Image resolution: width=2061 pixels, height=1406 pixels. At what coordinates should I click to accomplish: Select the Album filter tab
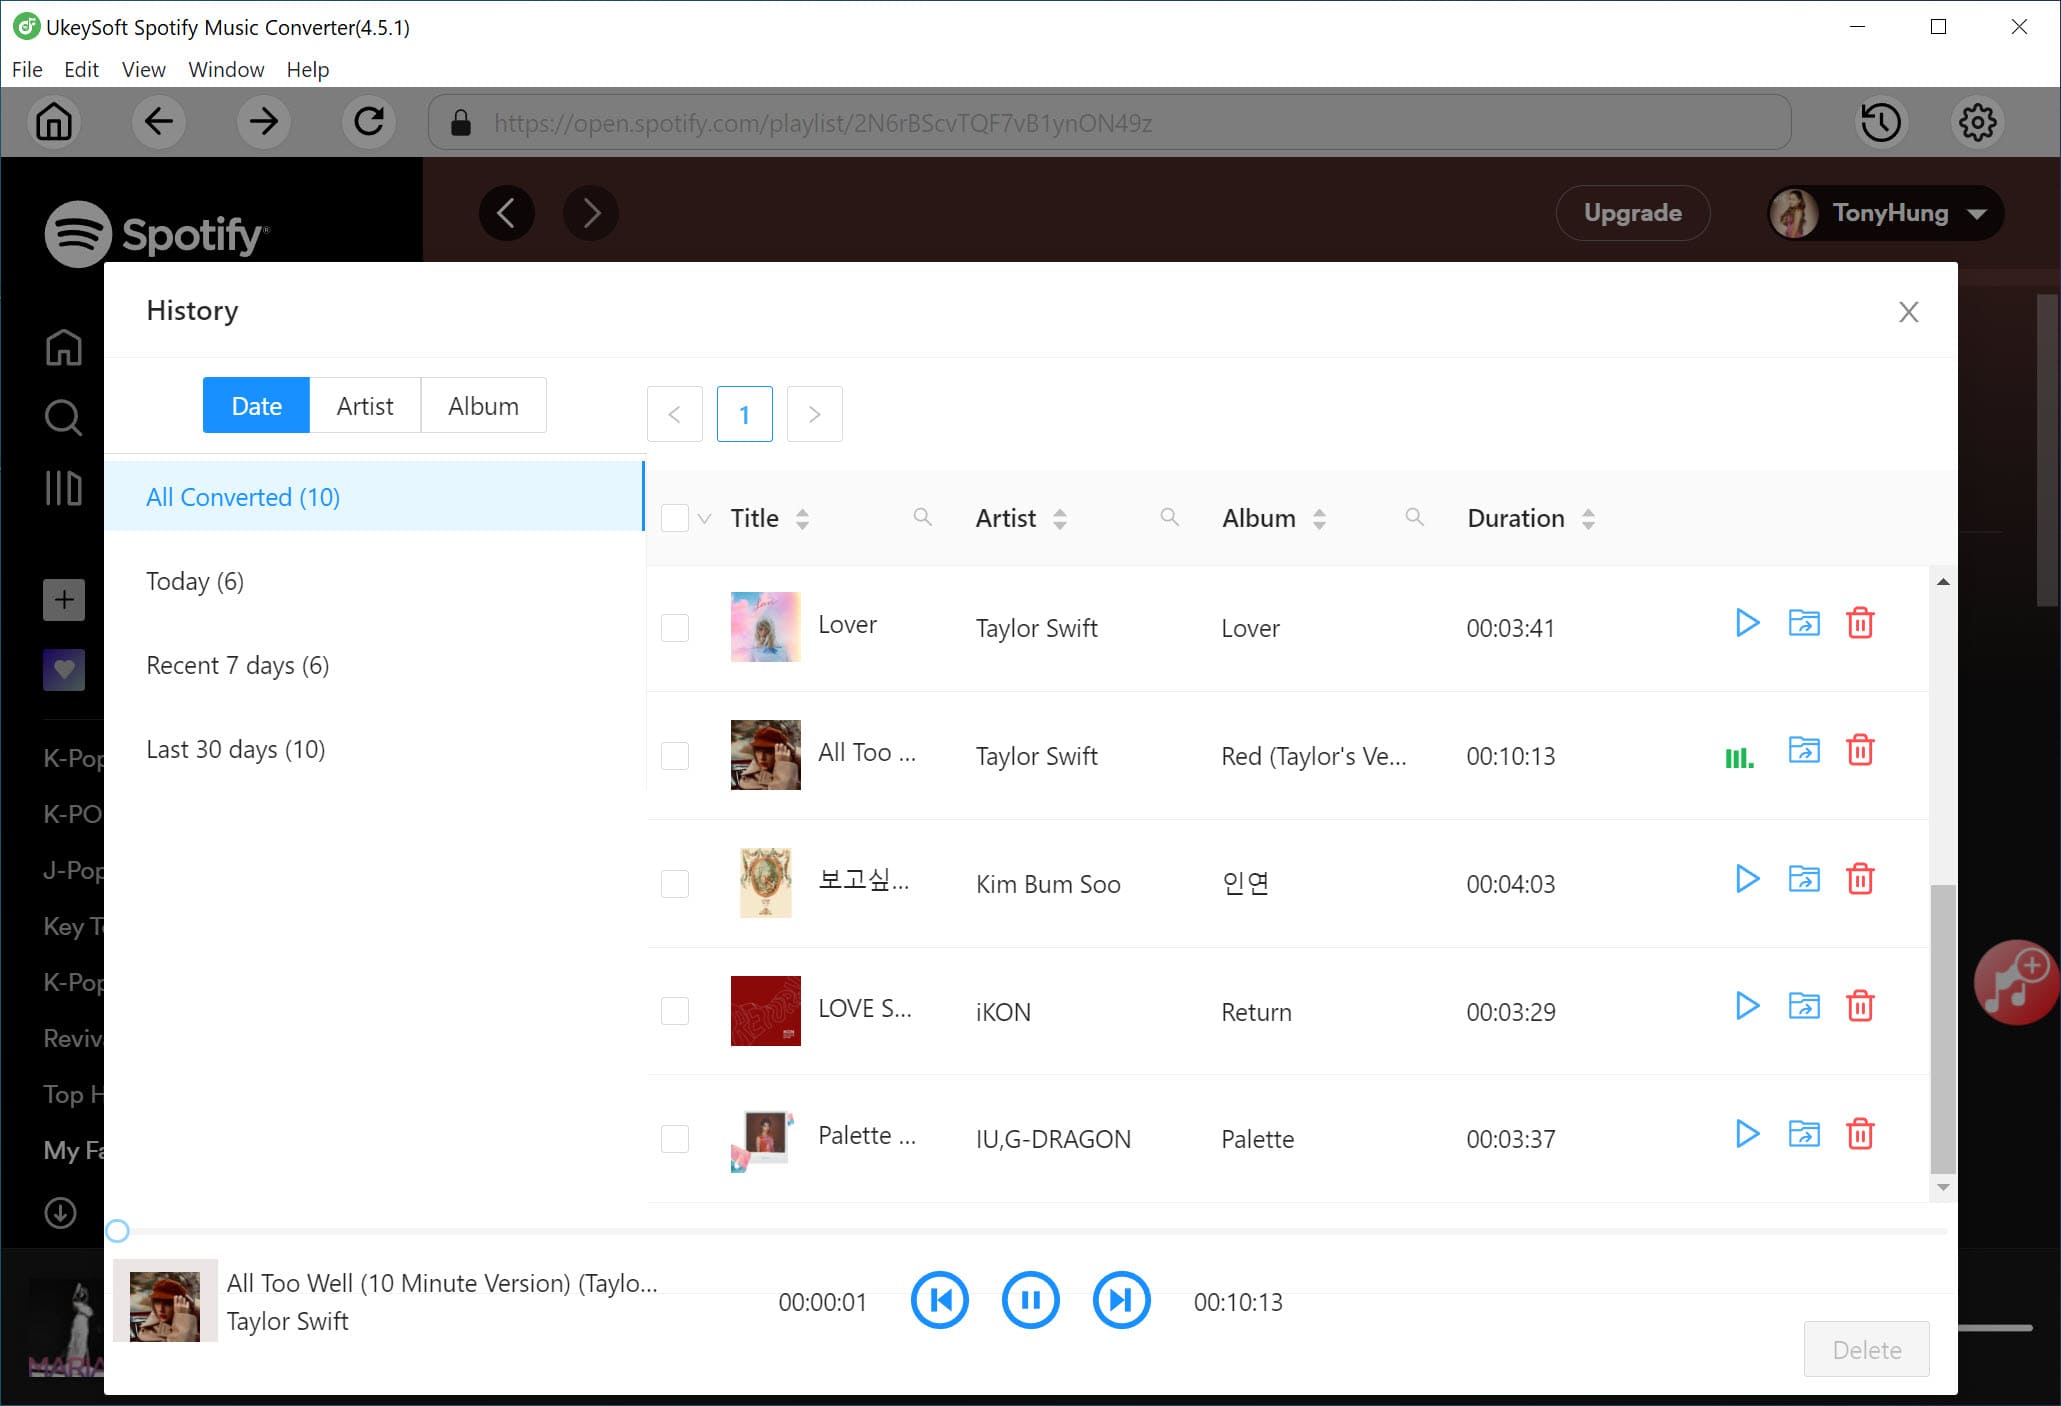click(484, 404)
